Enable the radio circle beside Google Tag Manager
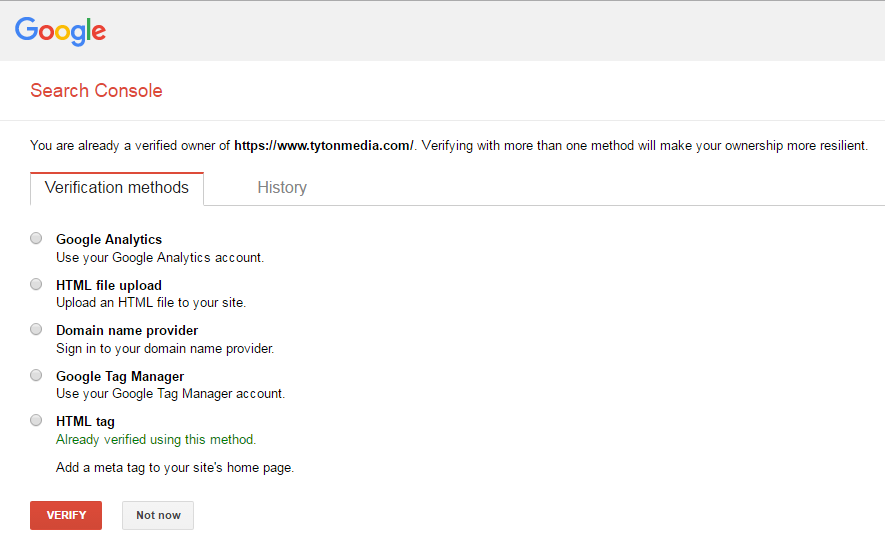The image size is (885, 557). (x=36, y=376)
